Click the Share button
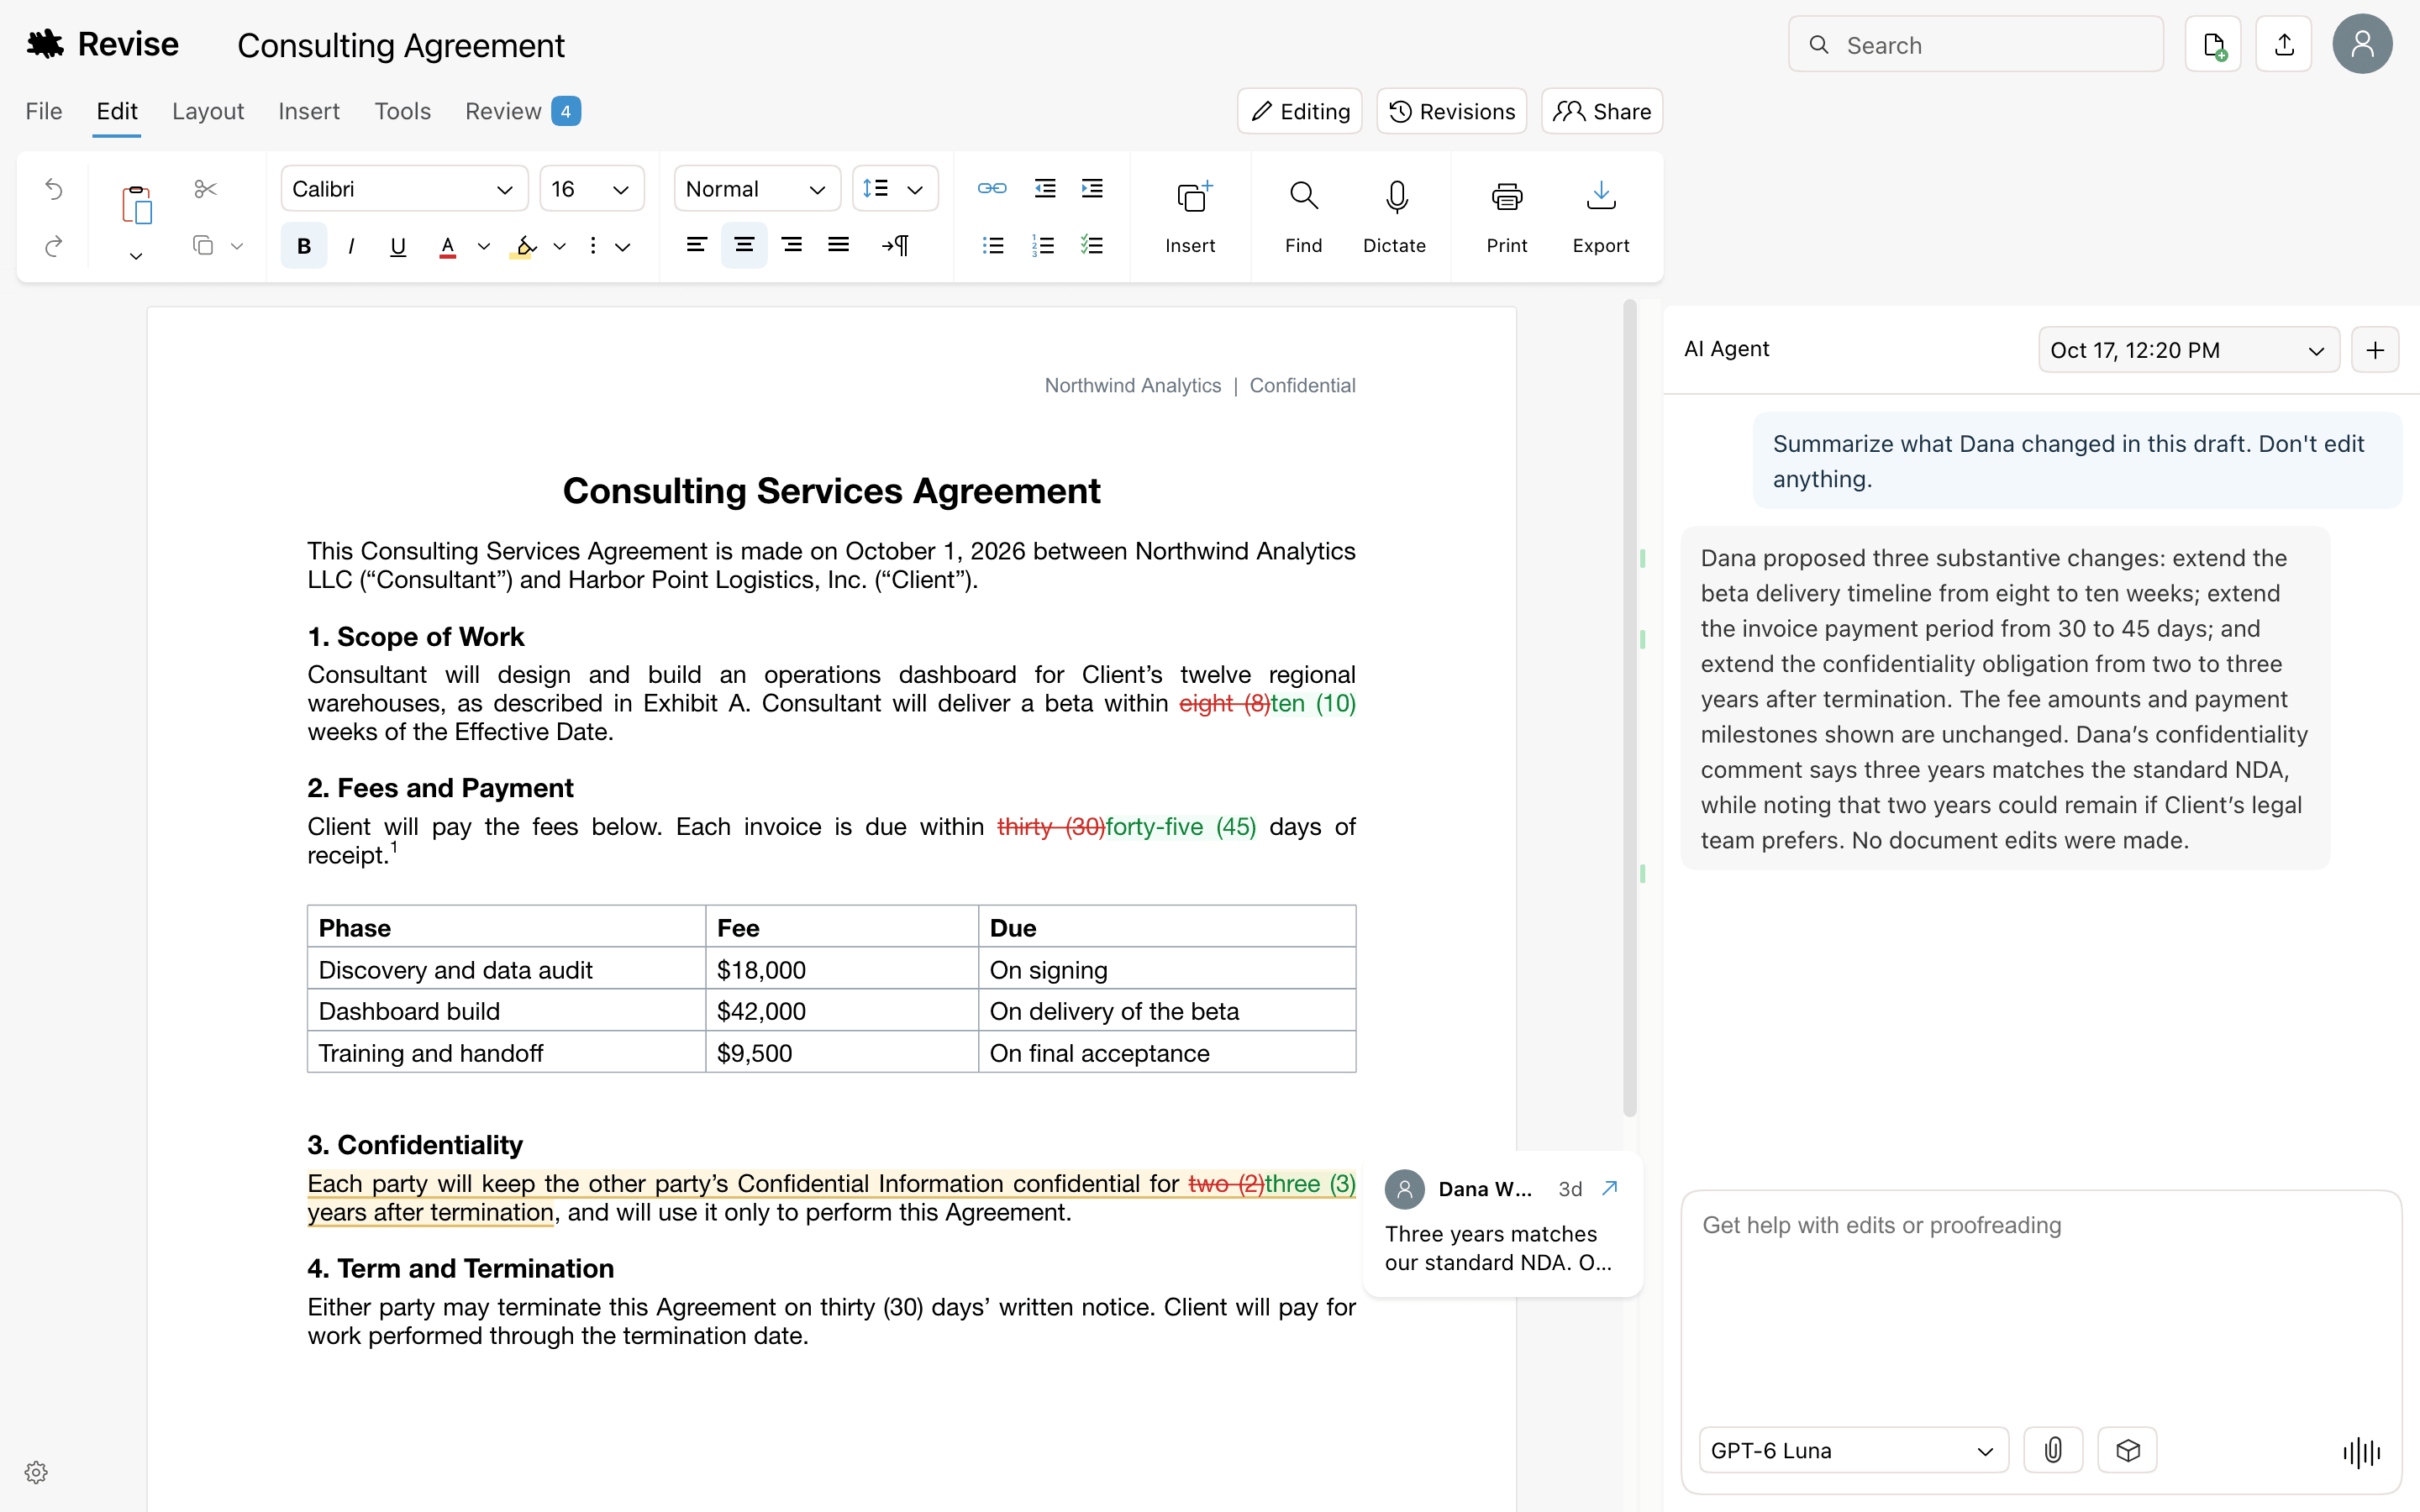Viewport: 2420px width, 1512px height. [1602, 111]
